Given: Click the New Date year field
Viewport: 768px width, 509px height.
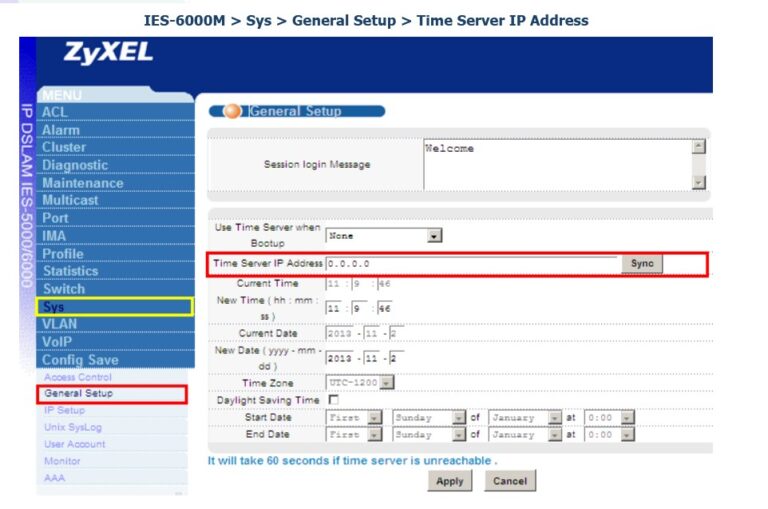Looking at the screenshot, I should [340, 358].
